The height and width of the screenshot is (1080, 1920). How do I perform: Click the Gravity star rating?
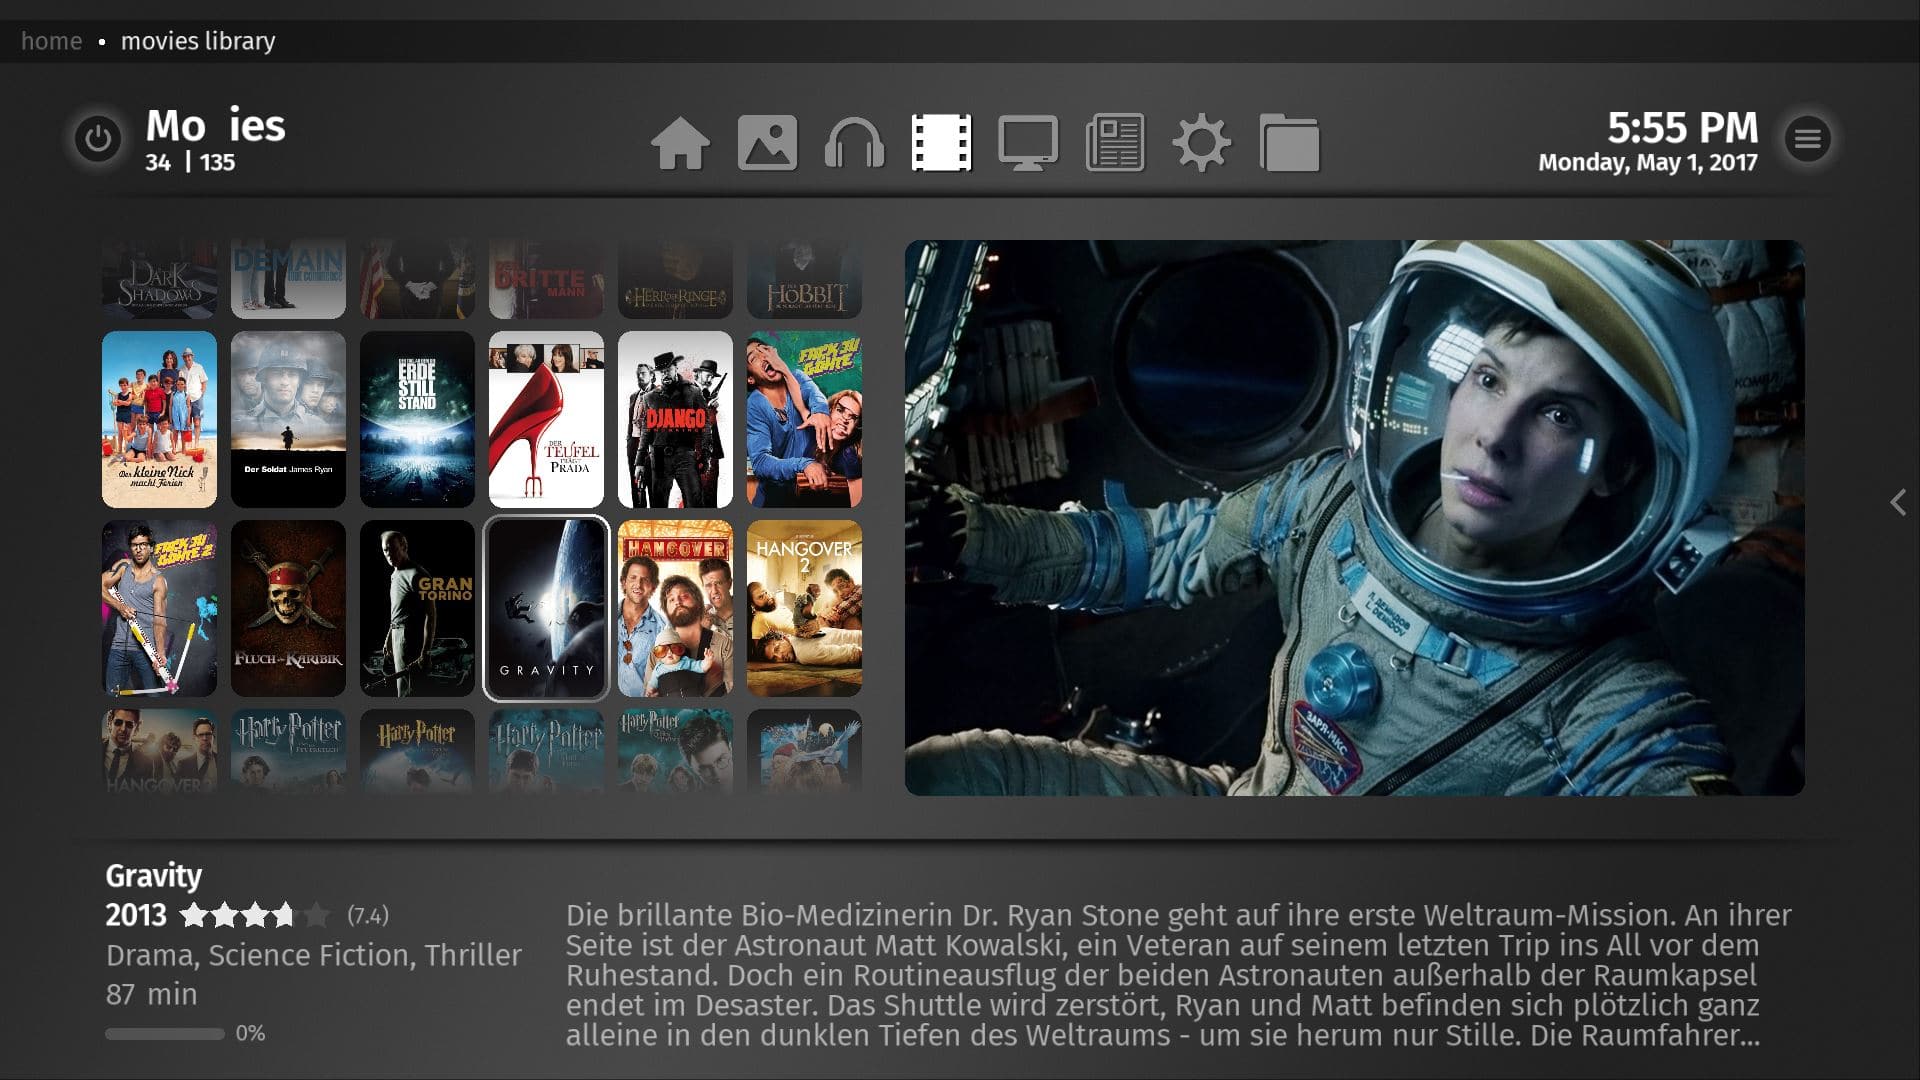254,915
